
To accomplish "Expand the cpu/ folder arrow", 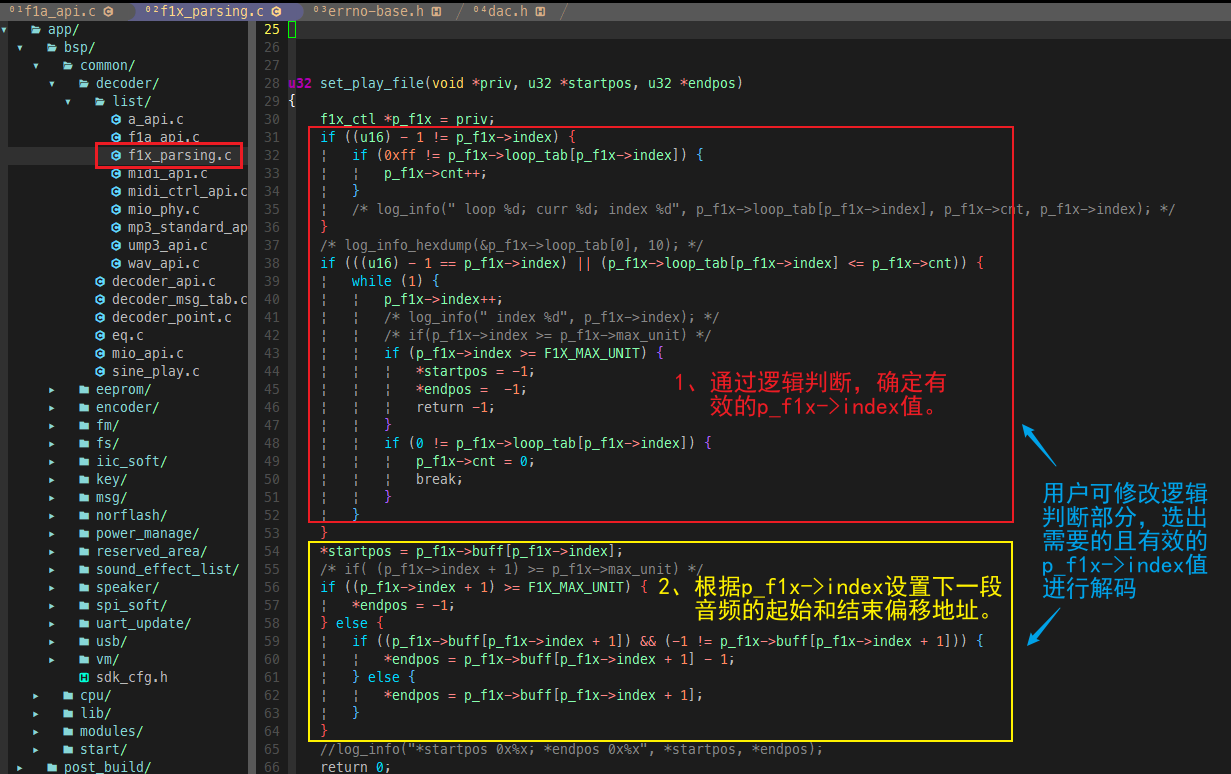I will point(36,696).
